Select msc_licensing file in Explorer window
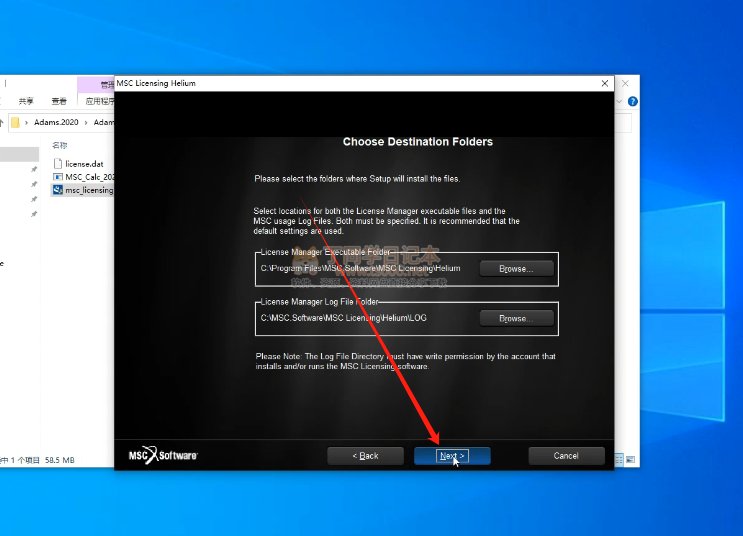Image resolution: width=743 pixels, height=536 pixels. click(83, 190)
